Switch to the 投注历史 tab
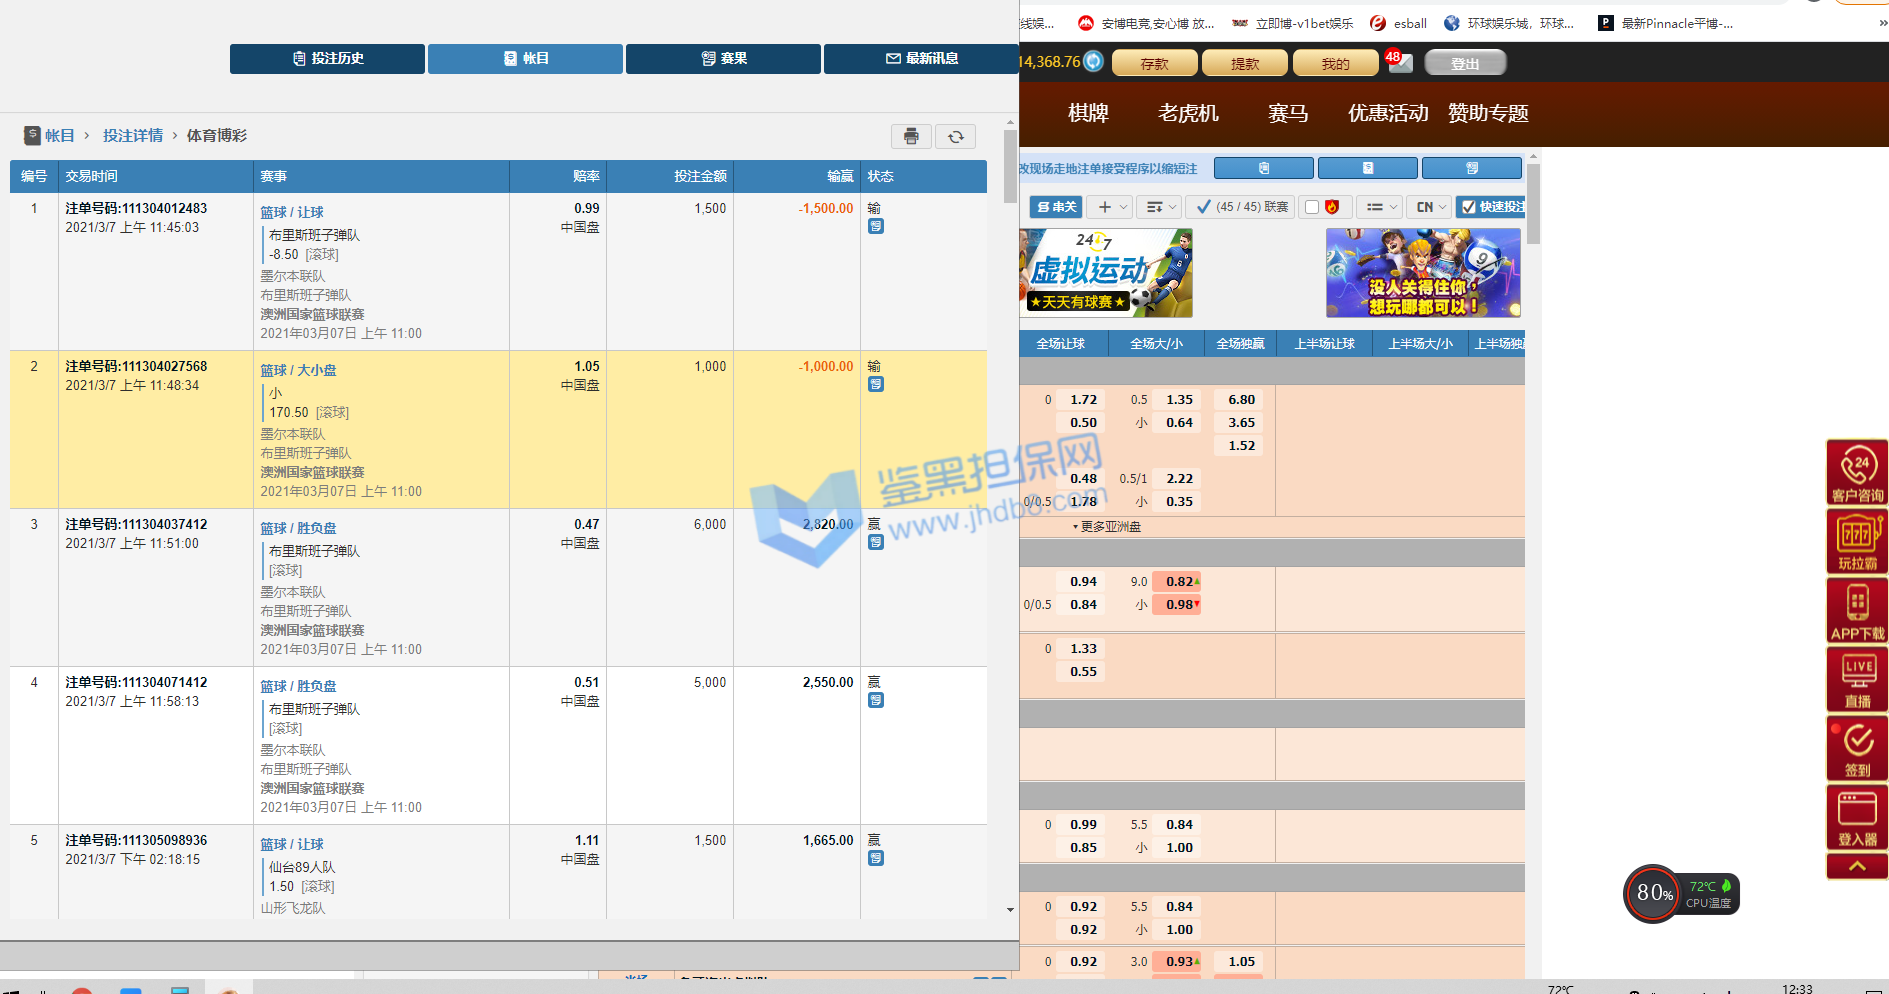 327,59
